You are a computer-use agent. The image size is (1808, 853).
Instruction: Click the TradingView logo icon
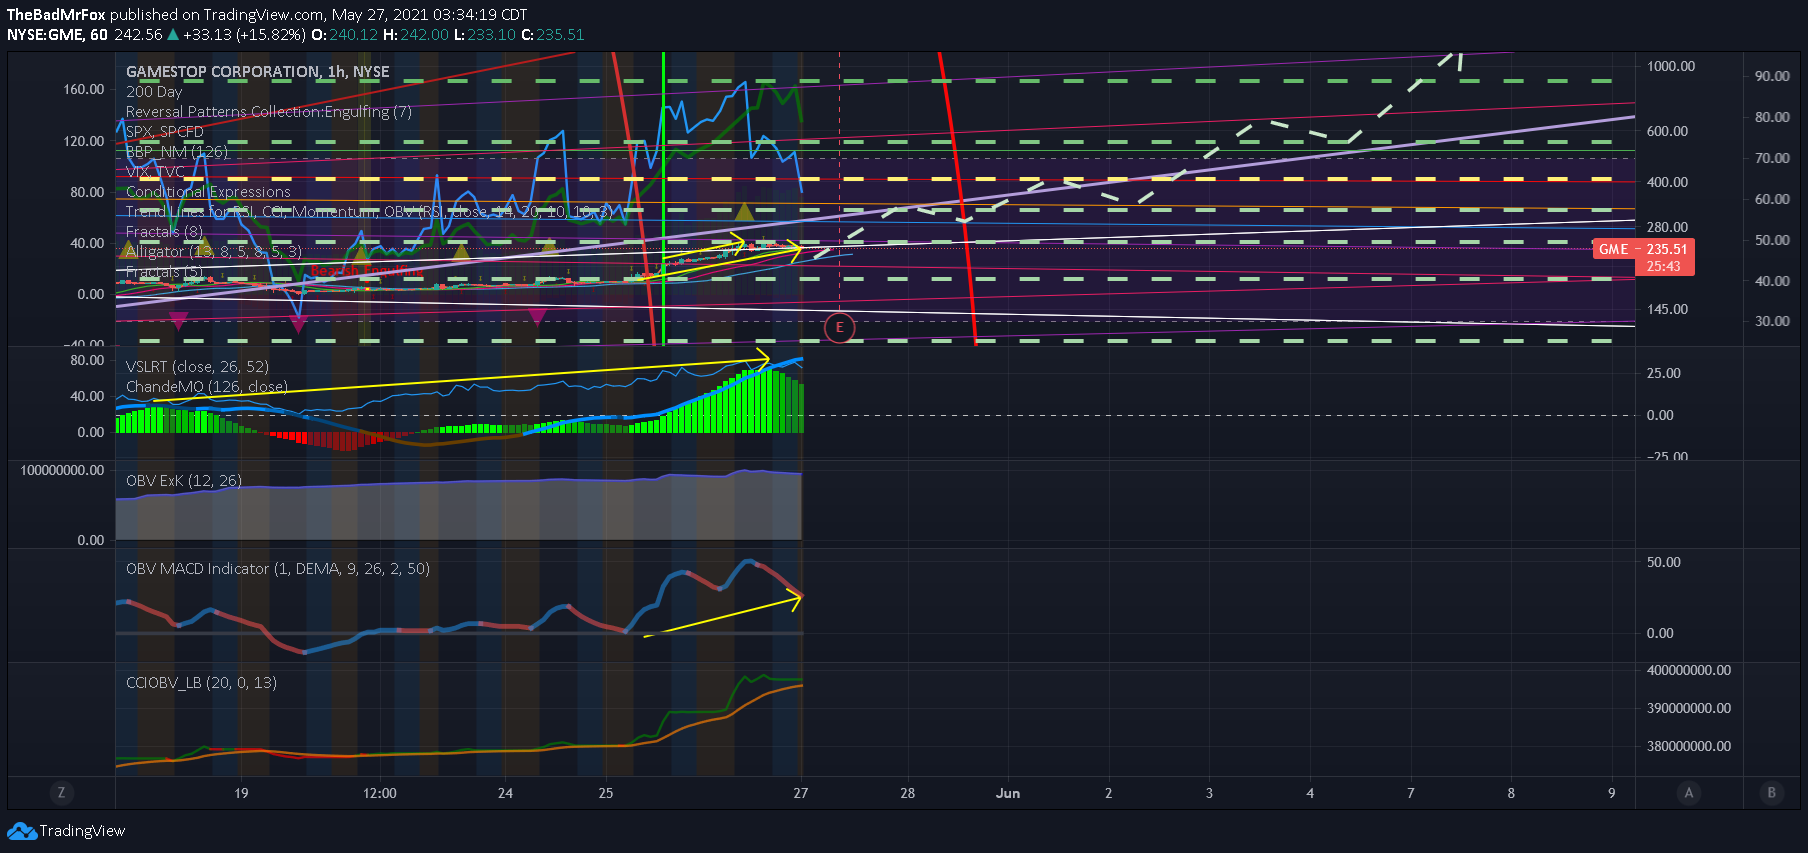click(x=21, y=831)
